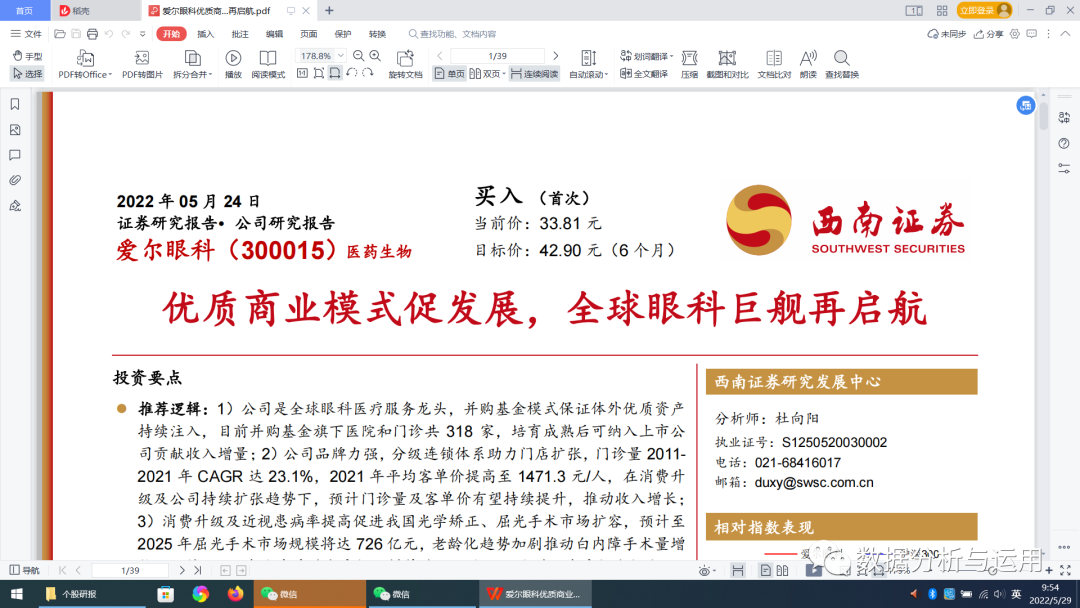Activate the Select (选择) tool
Image resolution: width=1080 pixels, height=608 pixels.
28,74
